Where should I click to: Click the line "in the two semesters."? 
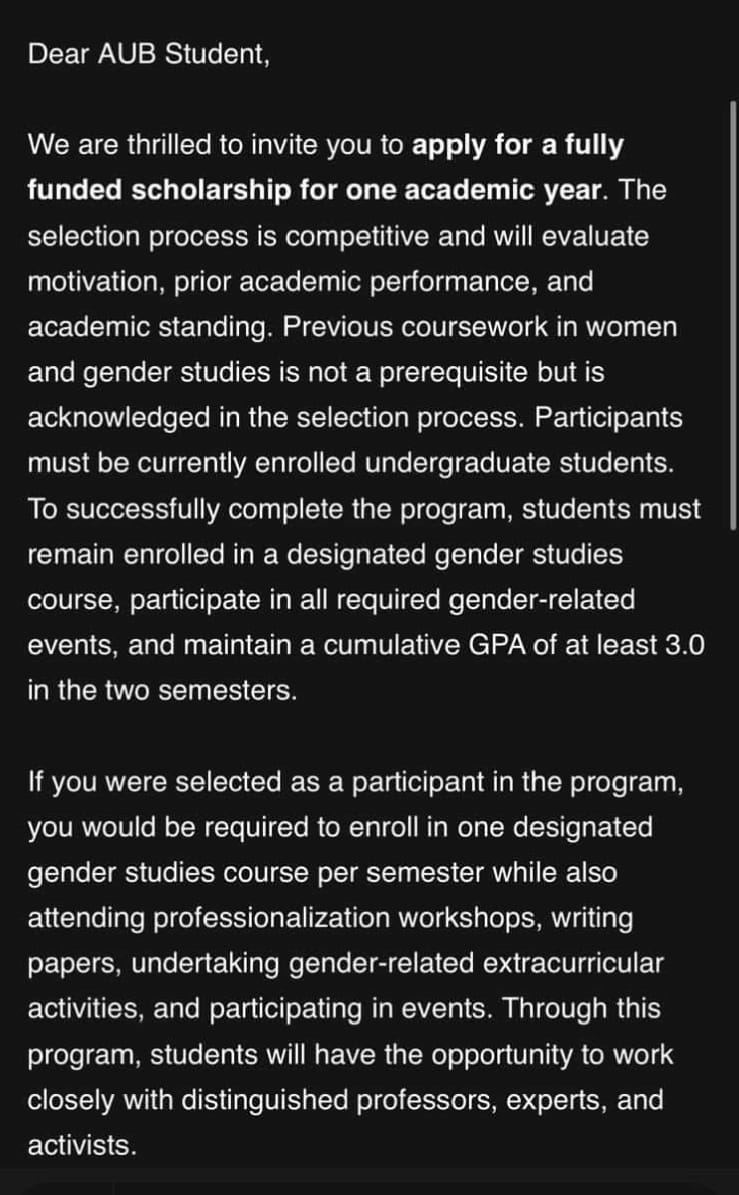[x=162, y=690]
